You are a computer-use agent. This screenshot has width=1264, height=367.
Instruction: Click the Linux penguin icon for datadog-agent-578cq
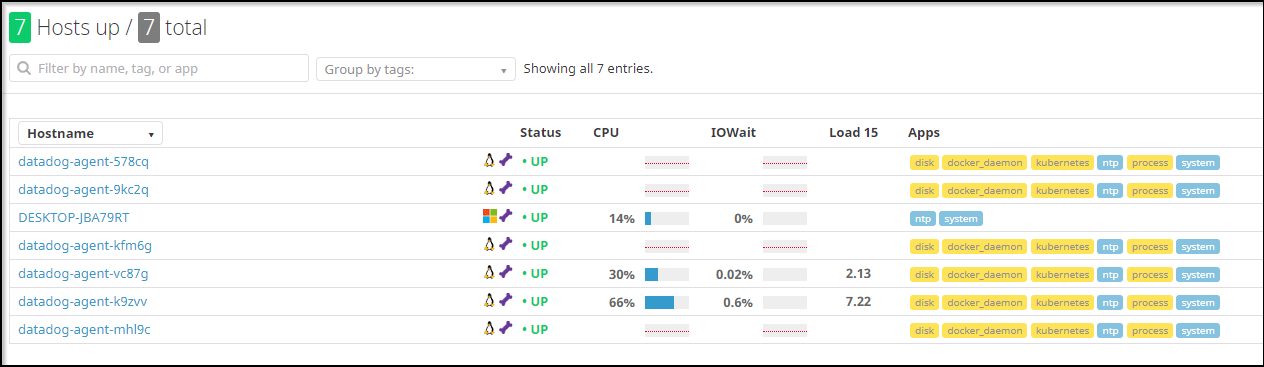click(x=490, y=160)
